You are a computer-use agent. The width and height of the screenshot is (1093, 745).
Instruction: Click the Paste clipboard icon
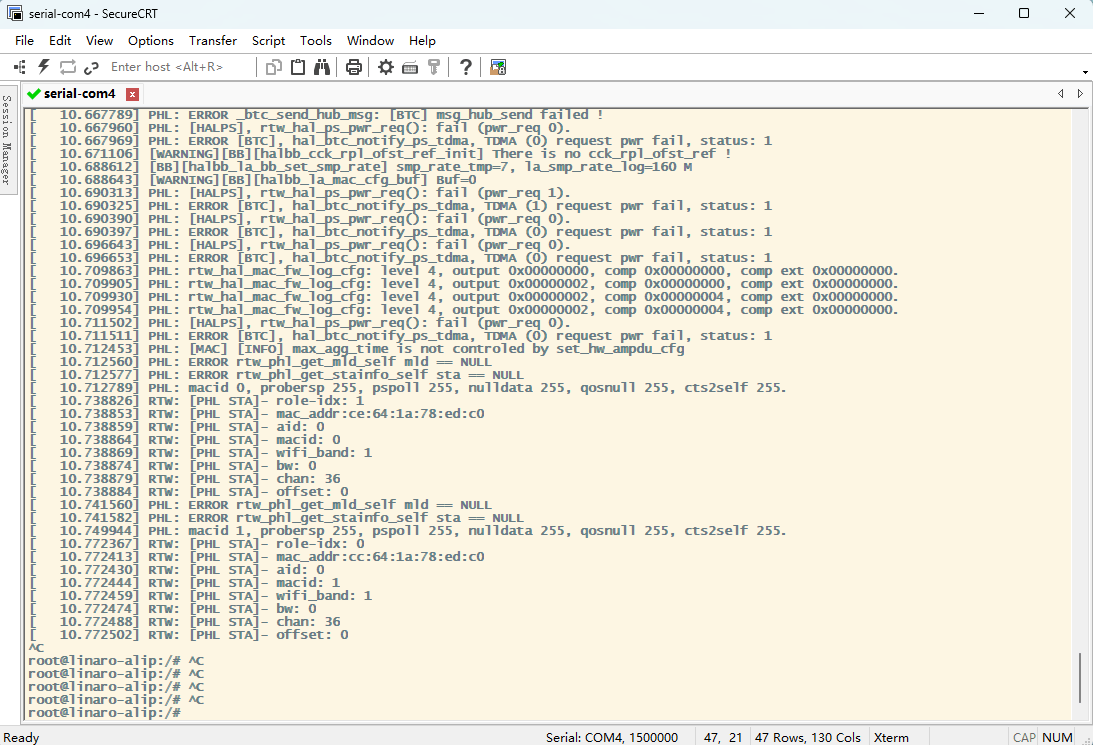[x=298, y=67]
